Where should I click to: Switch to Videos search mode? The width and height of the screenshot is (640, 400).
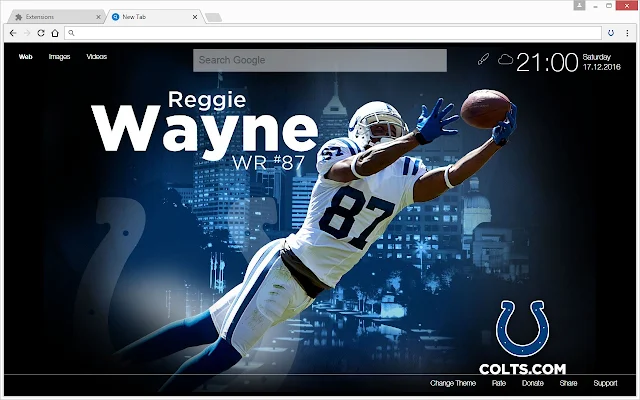pyautogui.click(x=97, y=57)
